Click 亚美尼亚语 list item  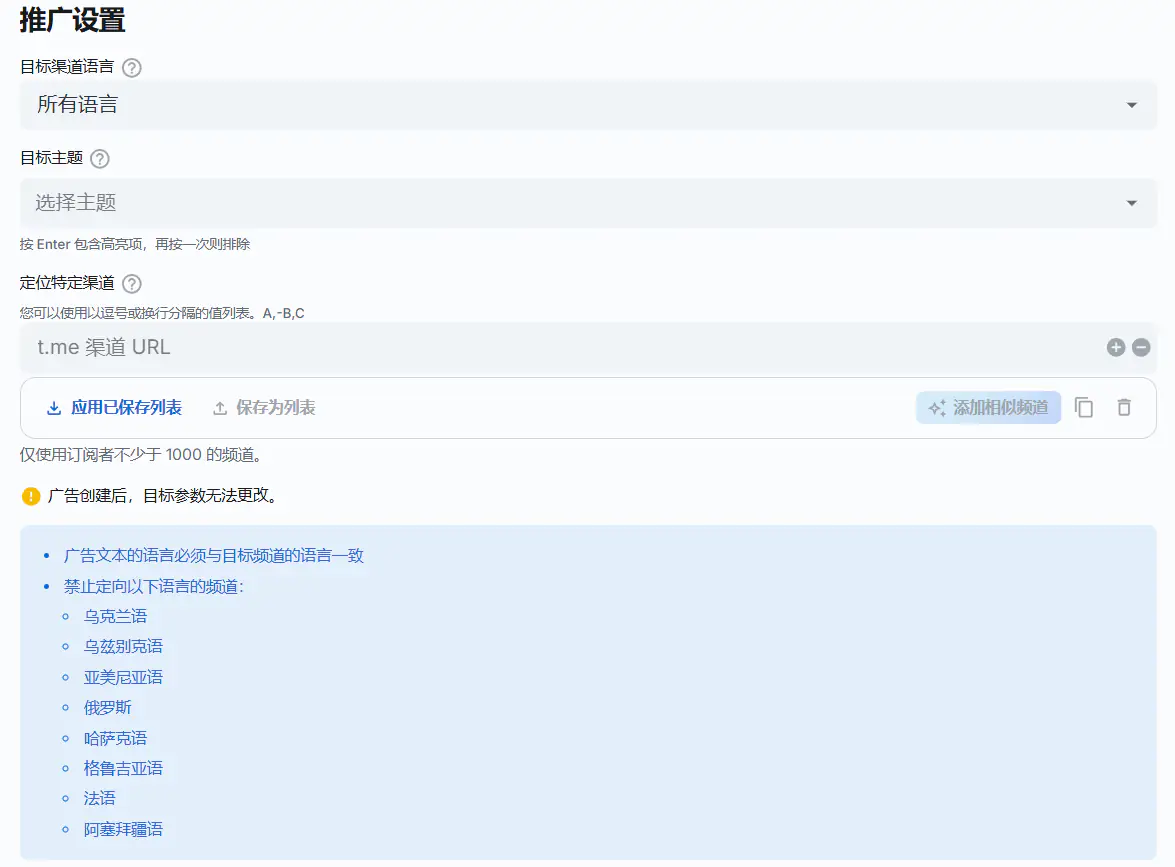123,677
